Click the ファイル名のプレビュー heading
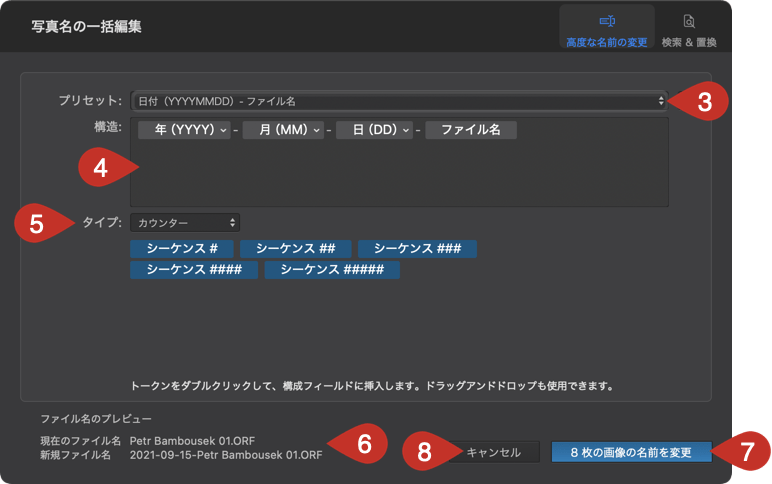This screenshot has height=484, width=772. click(96, 419)
